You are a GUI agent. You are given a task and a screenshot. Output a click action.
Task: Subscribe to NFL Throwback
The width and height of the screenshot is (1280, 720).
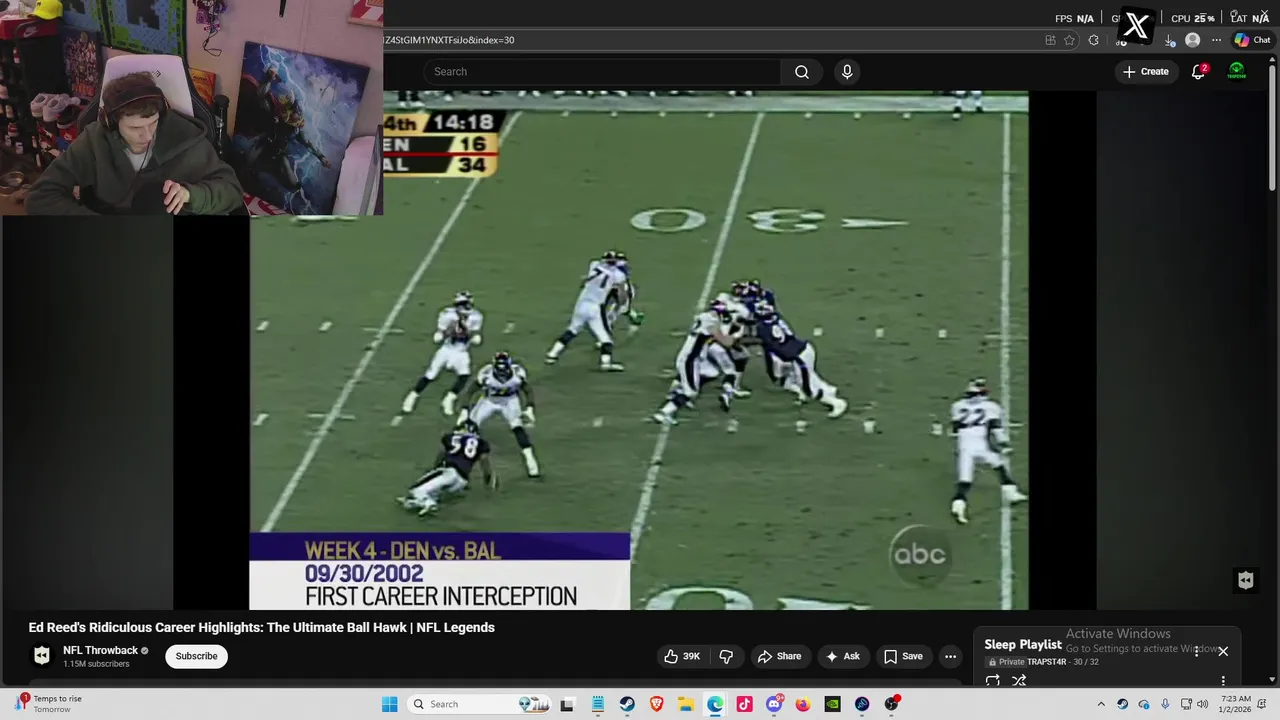point(196,656)
